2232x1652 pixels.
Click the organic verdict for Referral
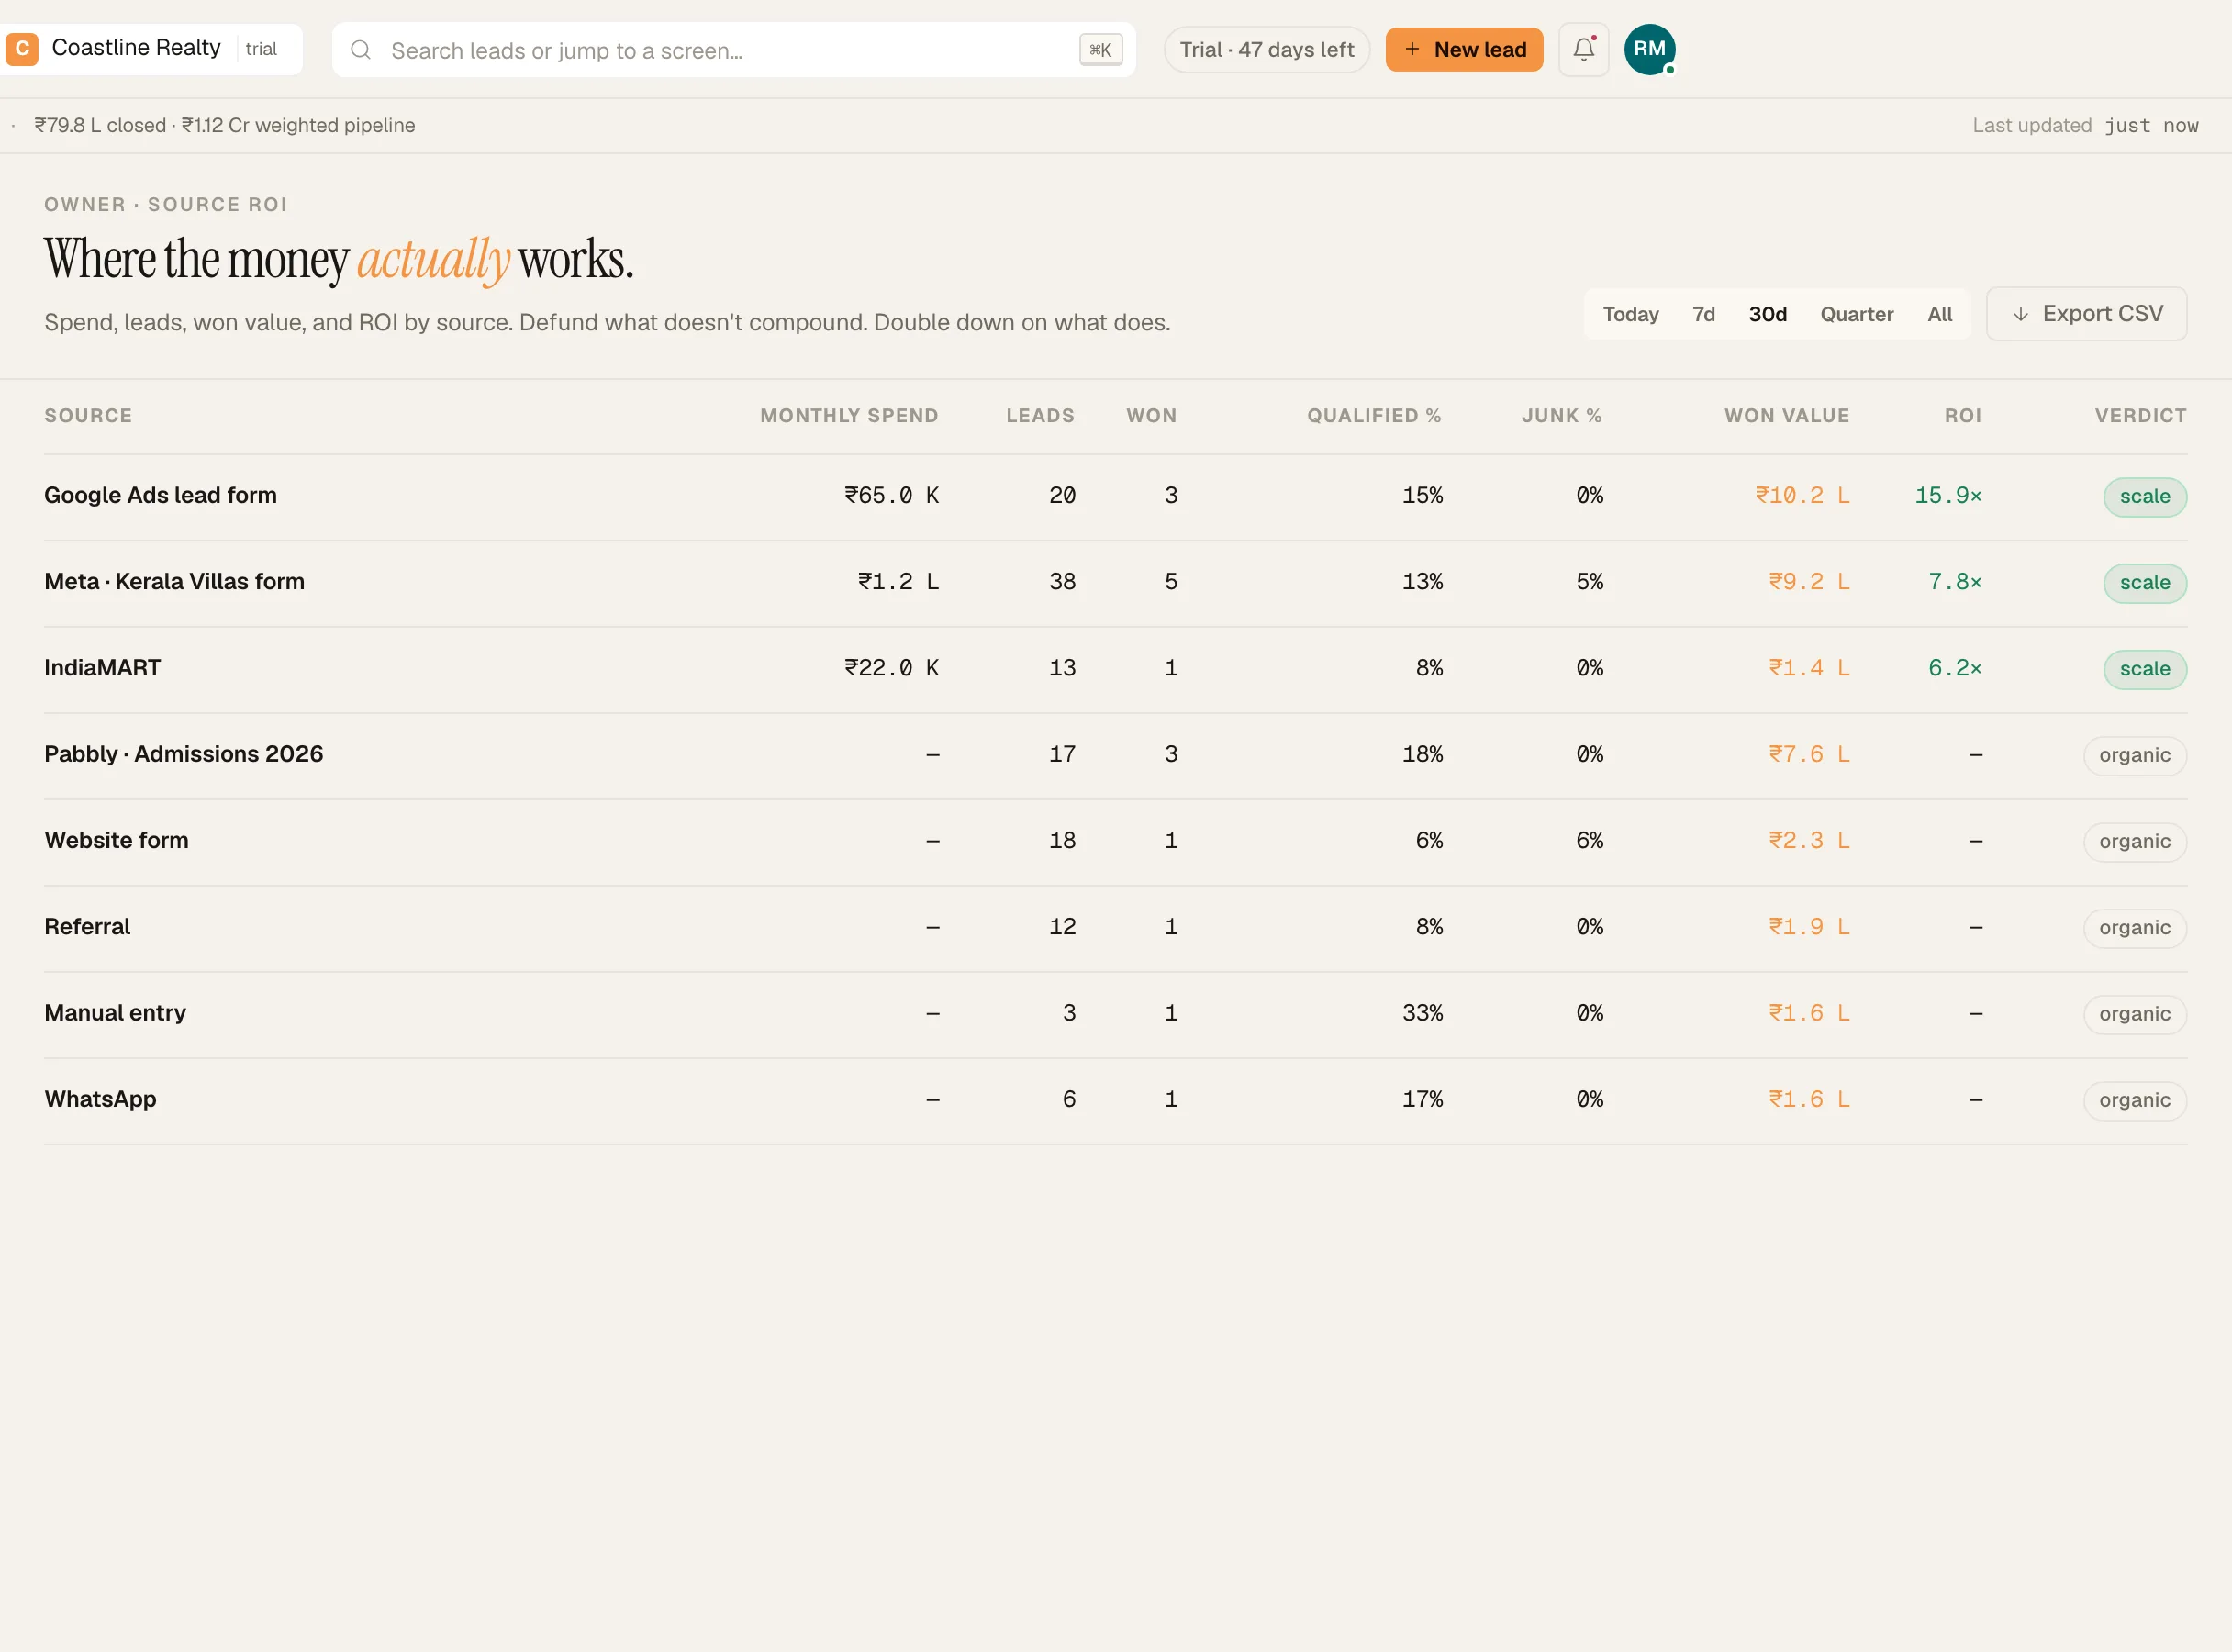click(x=2135, y=928)
